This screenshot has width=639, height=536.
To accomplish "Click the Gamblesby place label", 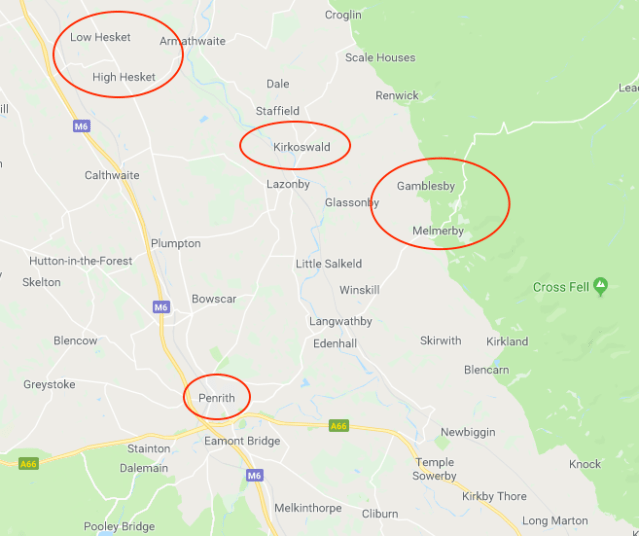I will tap(426, 186).
